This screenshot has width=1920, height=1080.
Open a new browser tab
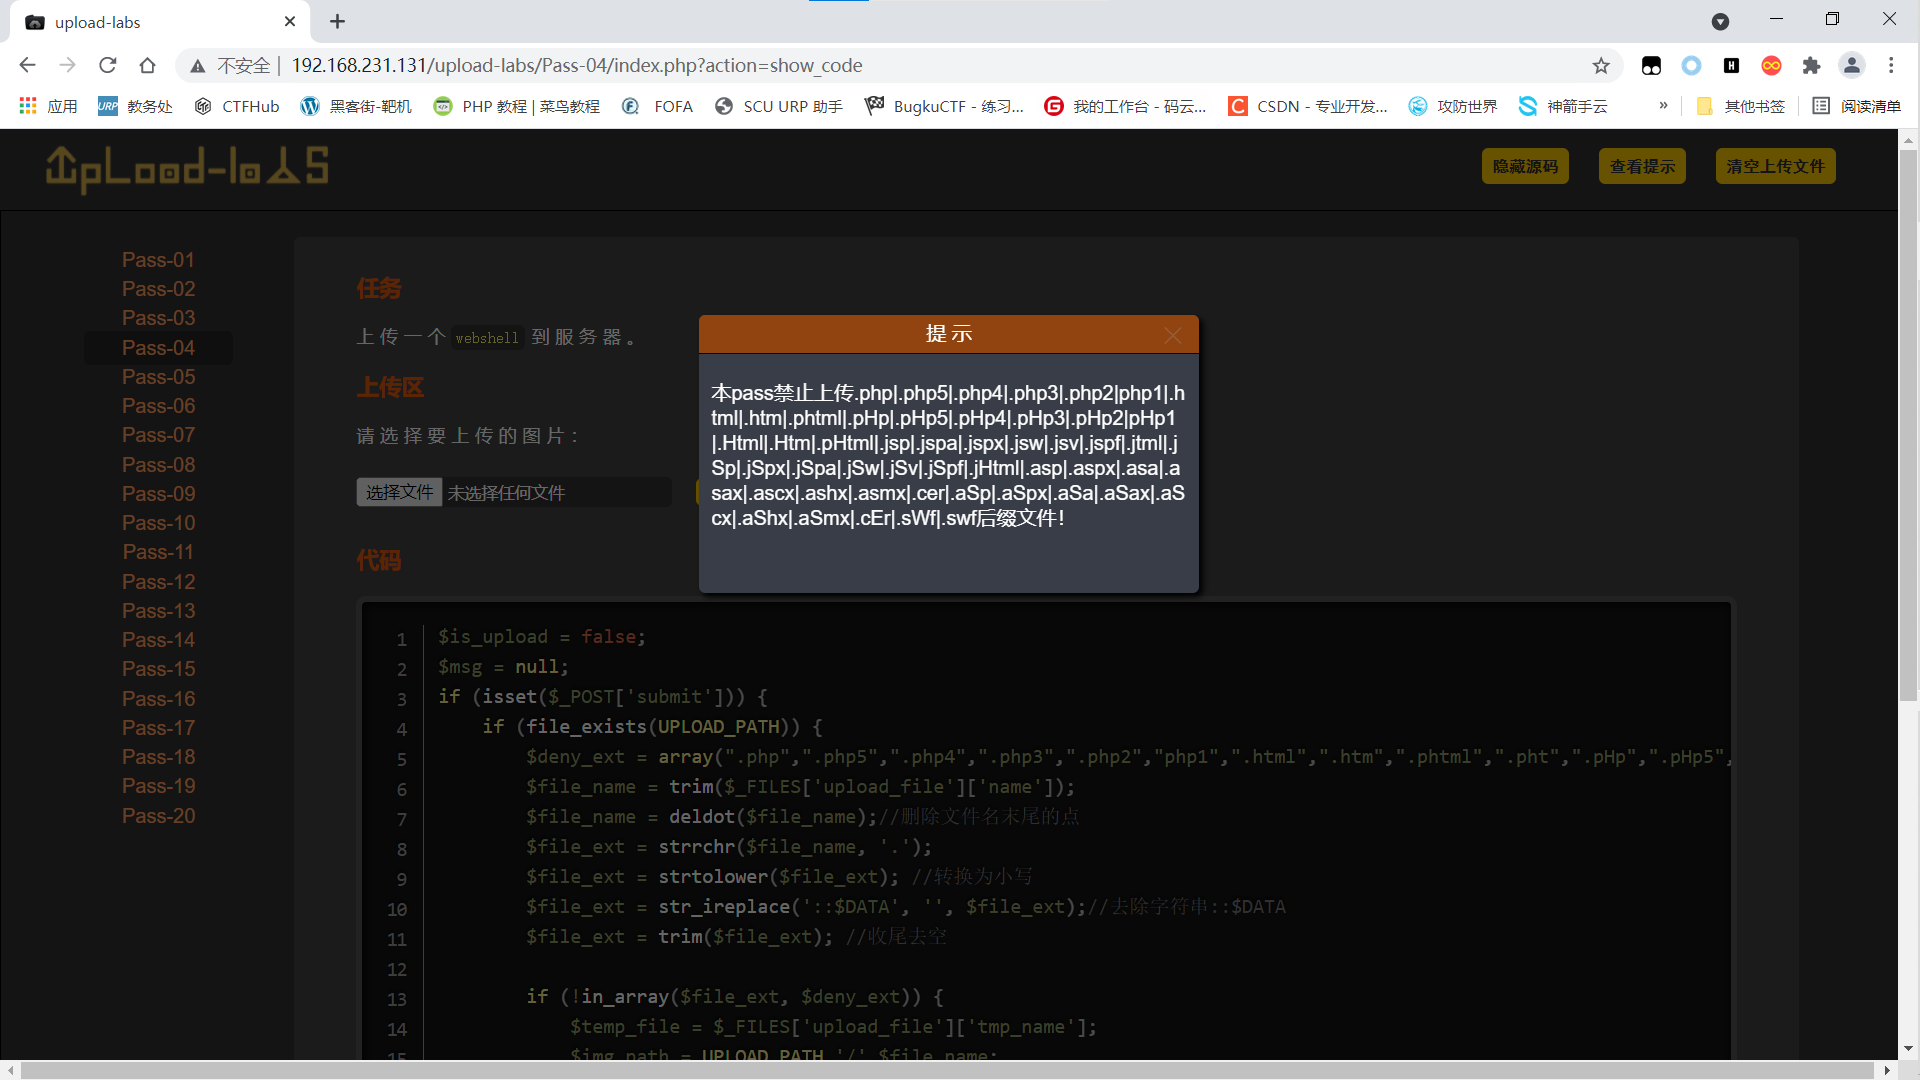pos(337,21)
